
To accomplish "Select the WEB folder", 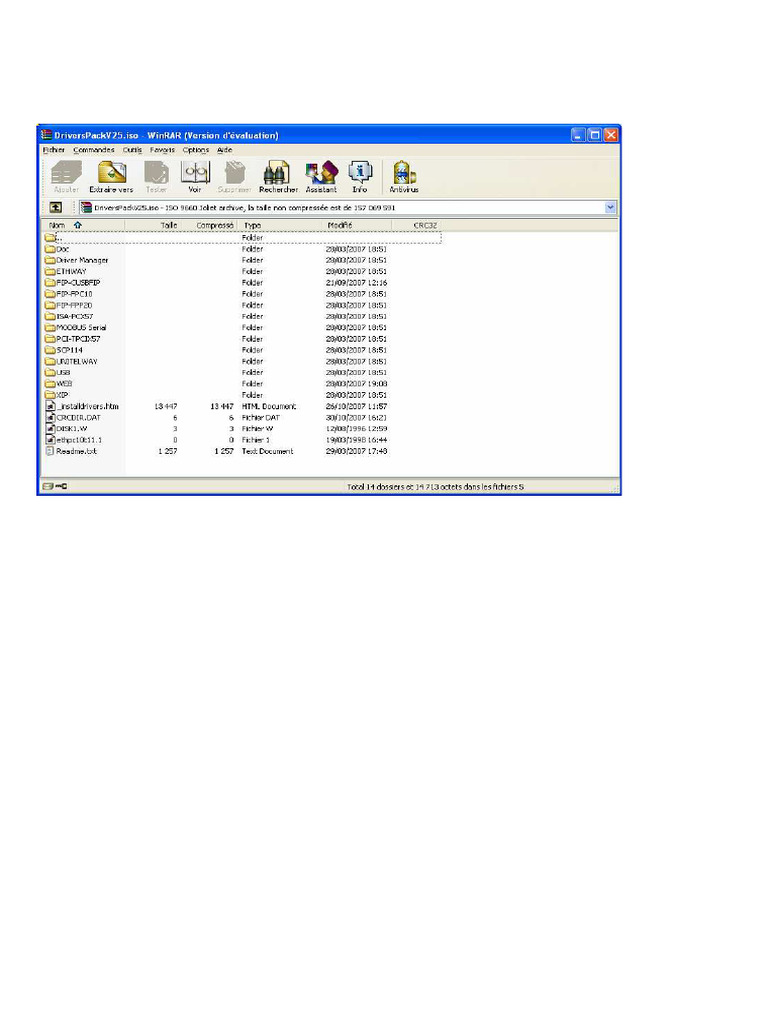I will 59,383.
